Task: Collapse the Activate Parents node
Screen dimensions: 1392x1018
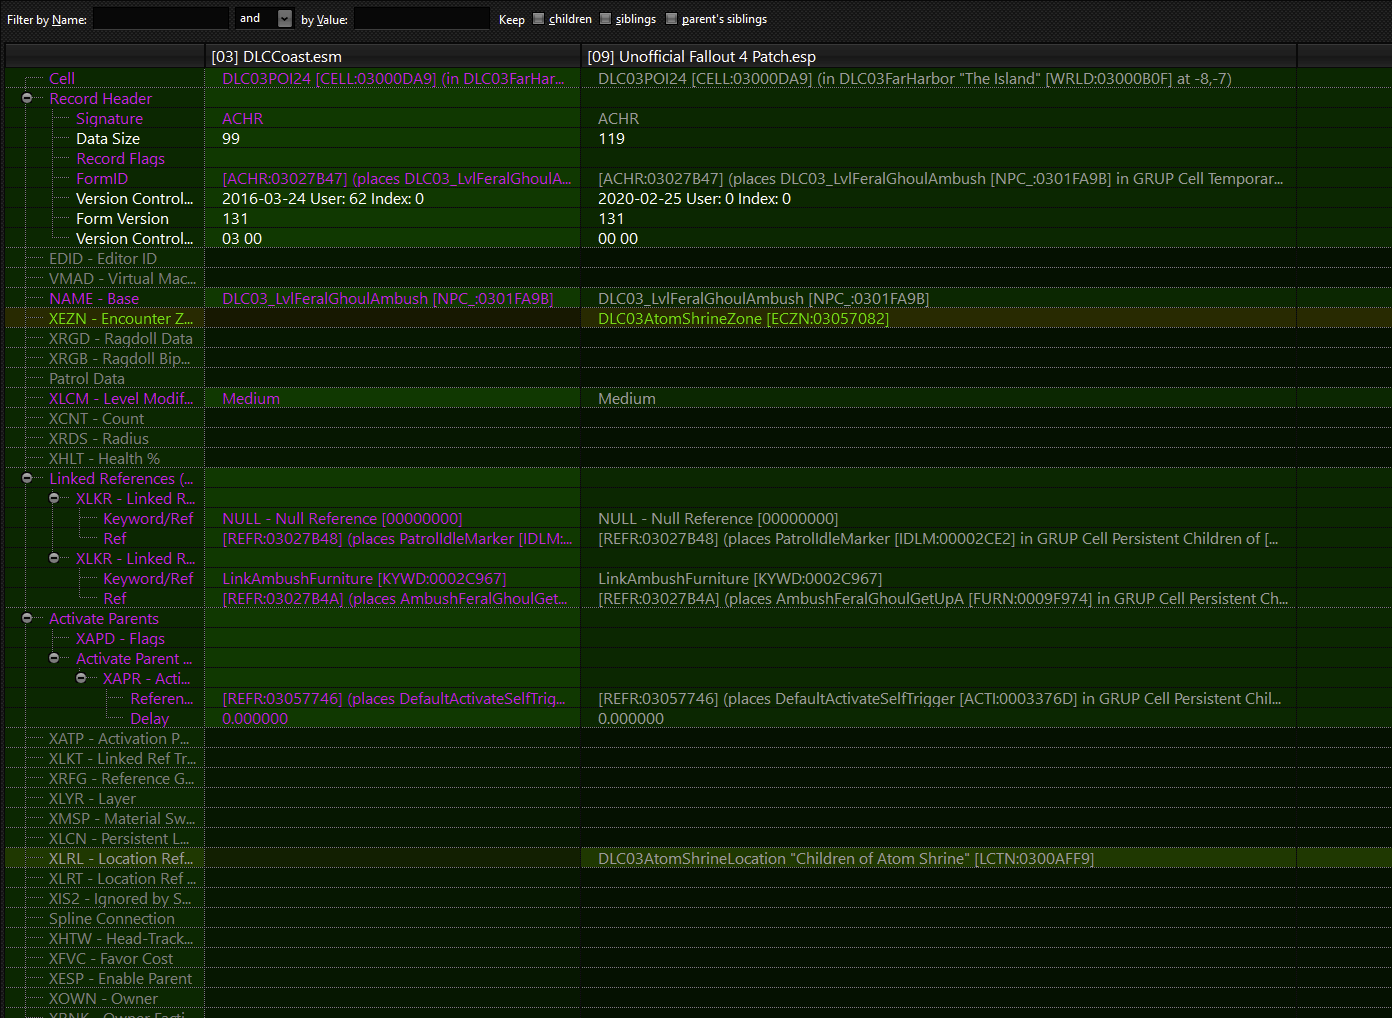Action: point(27,618)
